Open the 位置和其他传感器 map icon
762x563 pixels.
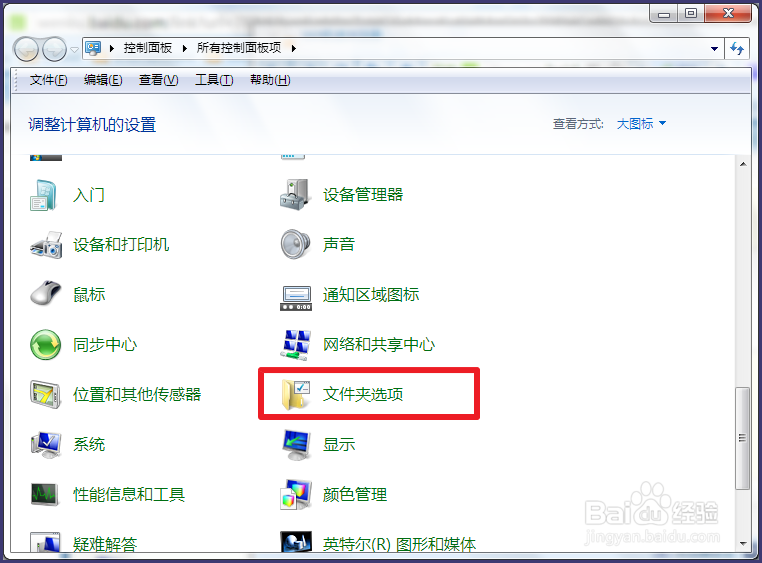[45, 394]
